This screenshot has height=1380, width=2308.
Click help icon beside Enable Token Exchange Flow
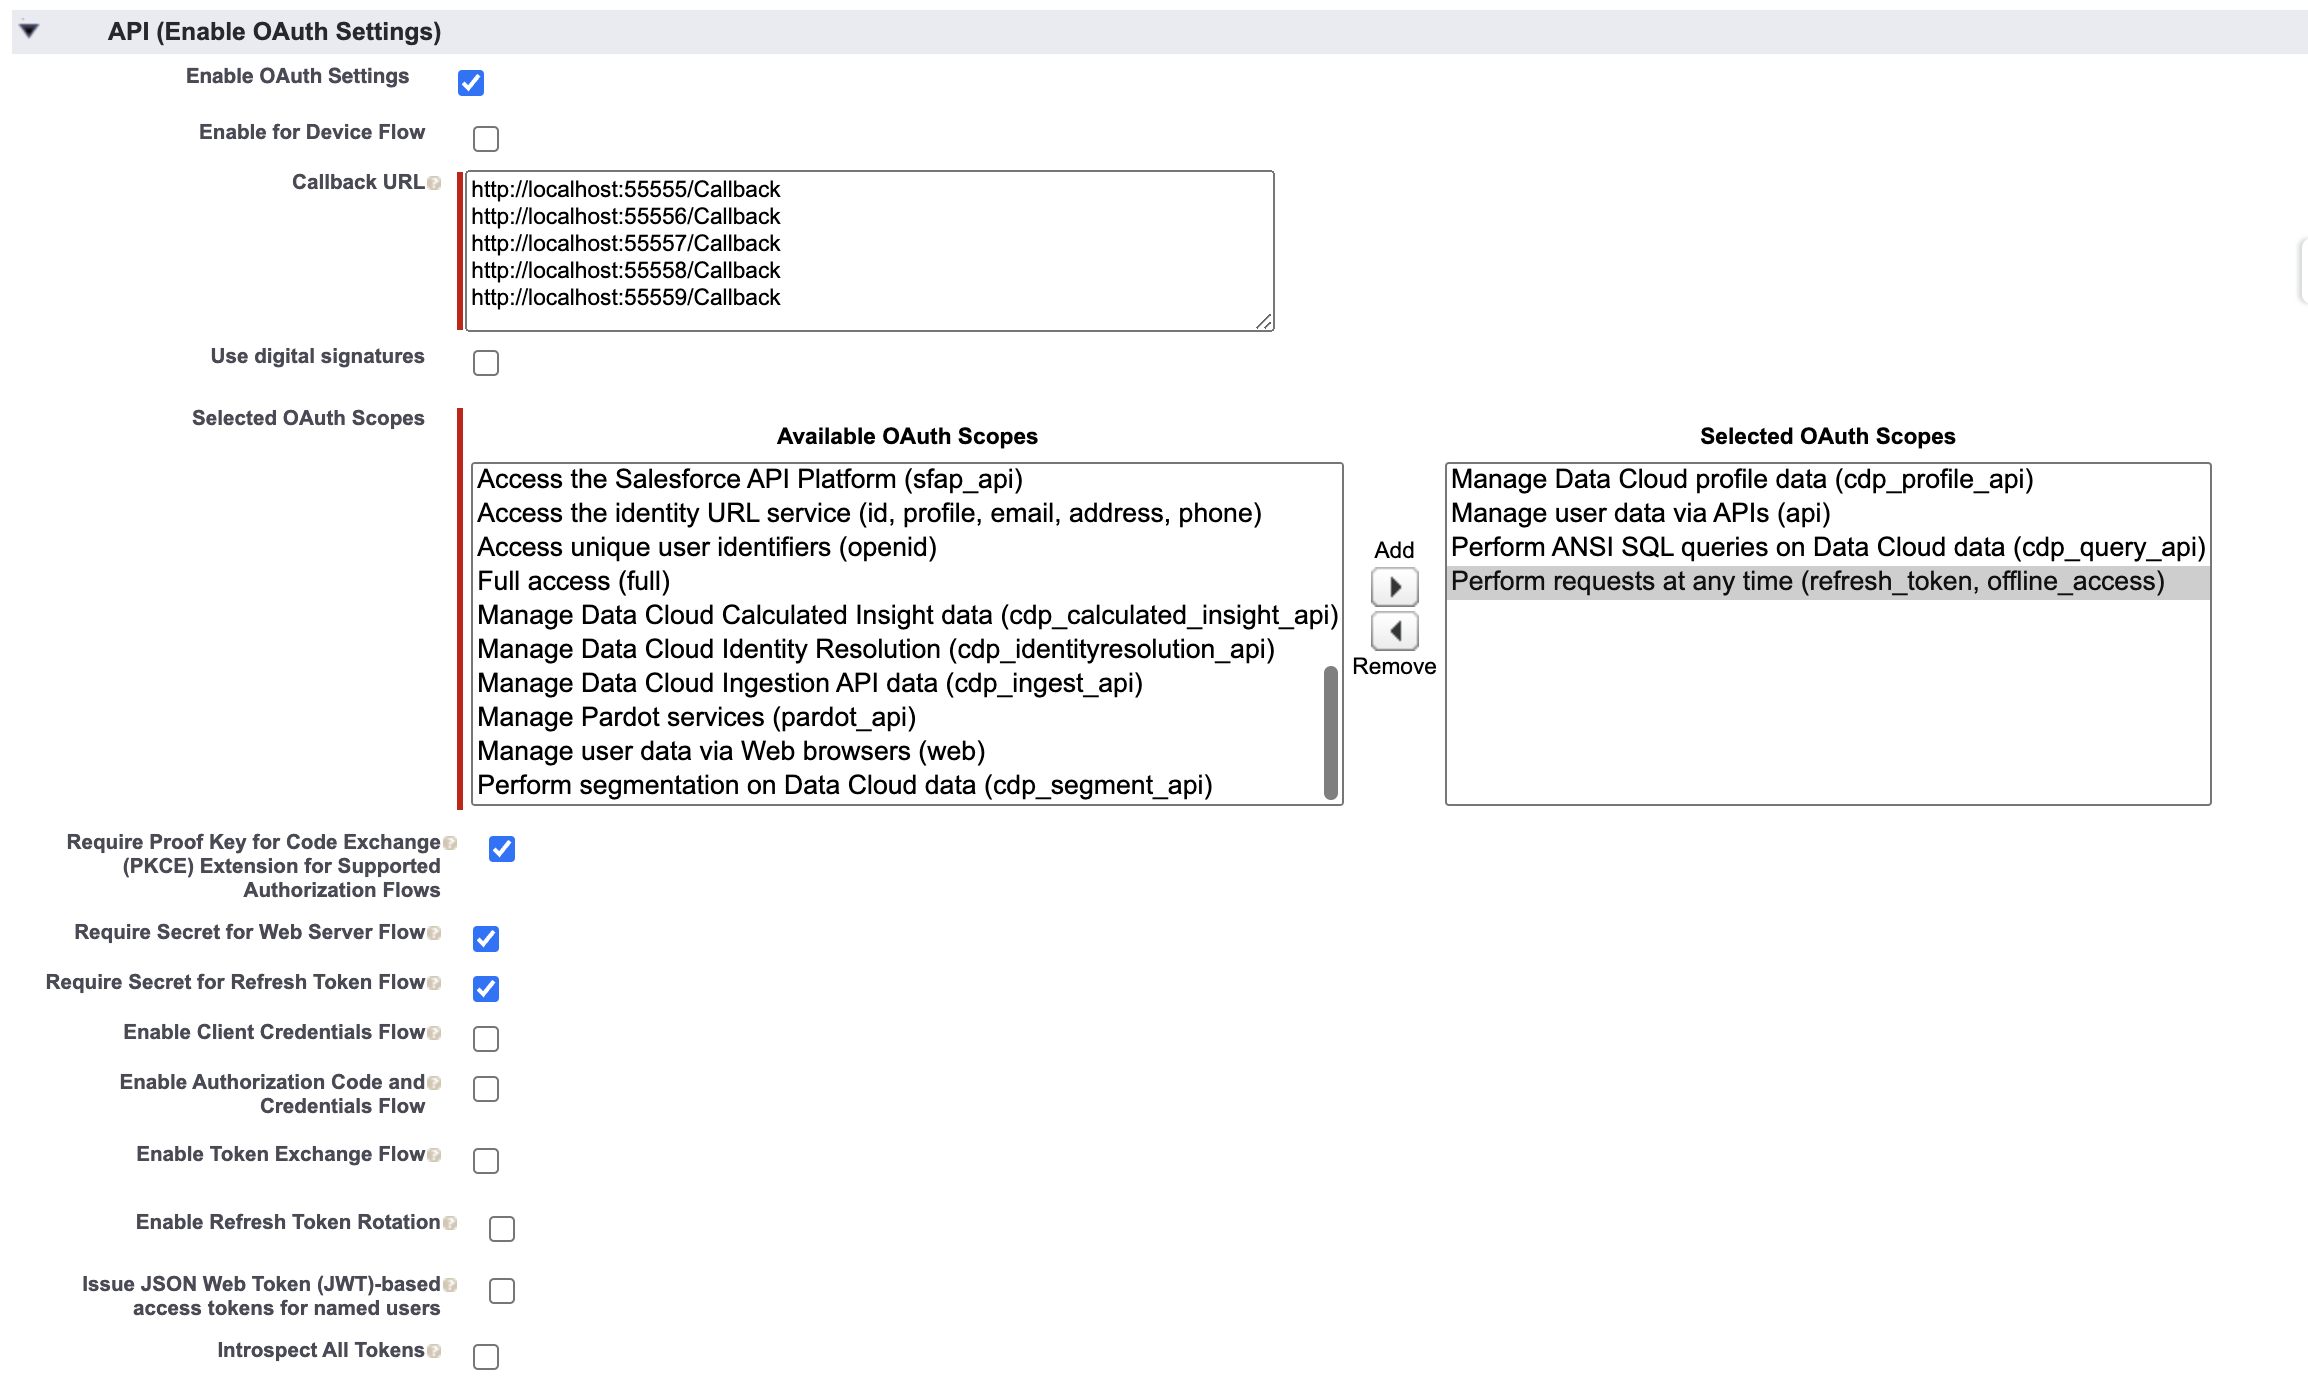[x=437, y=1154]
